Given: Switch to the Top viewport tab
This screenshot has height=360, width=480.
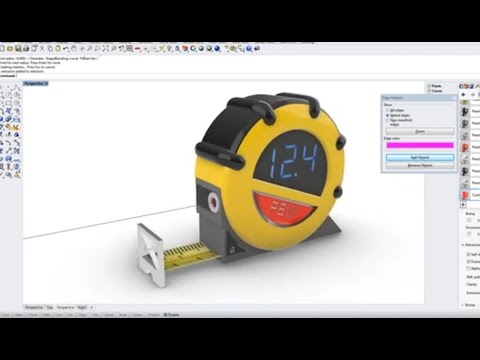Looking at the screenshot, I should pos(50,307).
